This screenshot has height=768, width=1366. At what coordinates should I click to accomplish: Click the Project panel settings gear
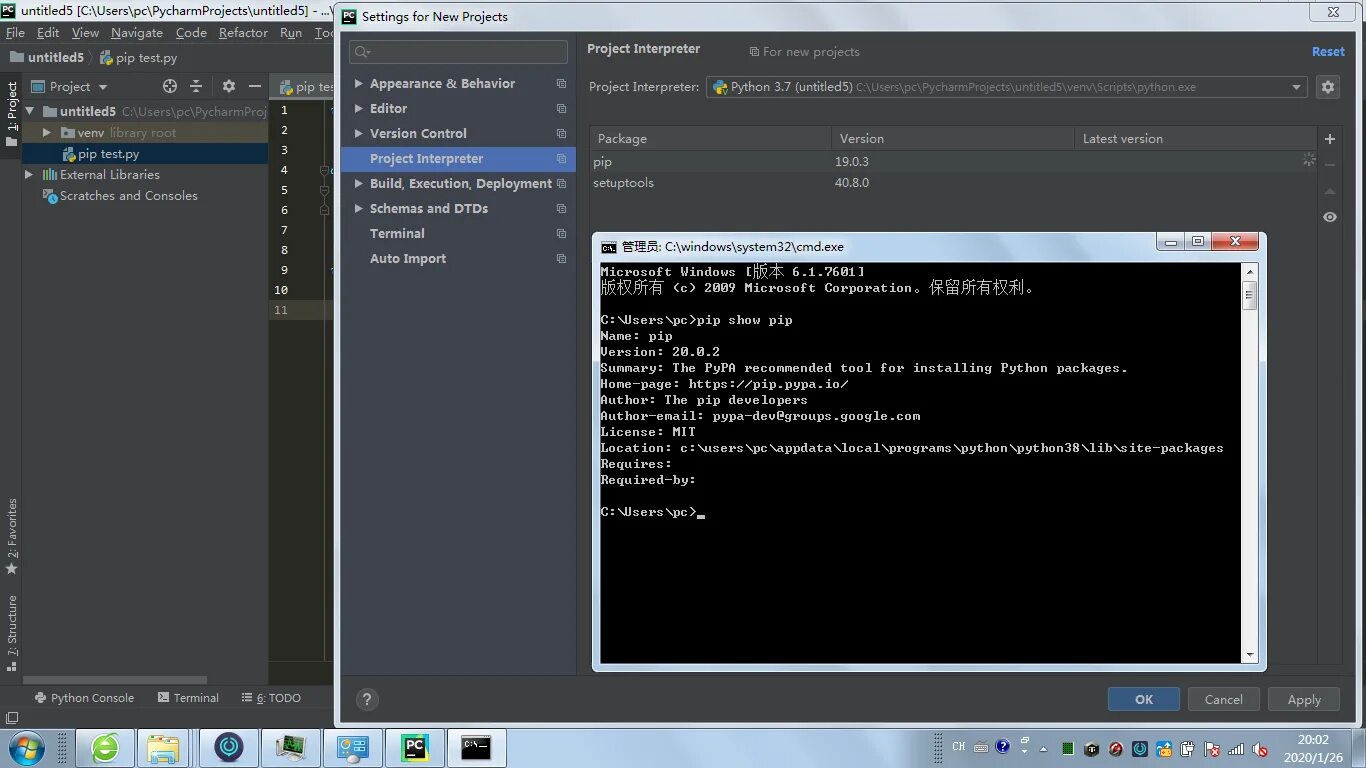[228, 87]
